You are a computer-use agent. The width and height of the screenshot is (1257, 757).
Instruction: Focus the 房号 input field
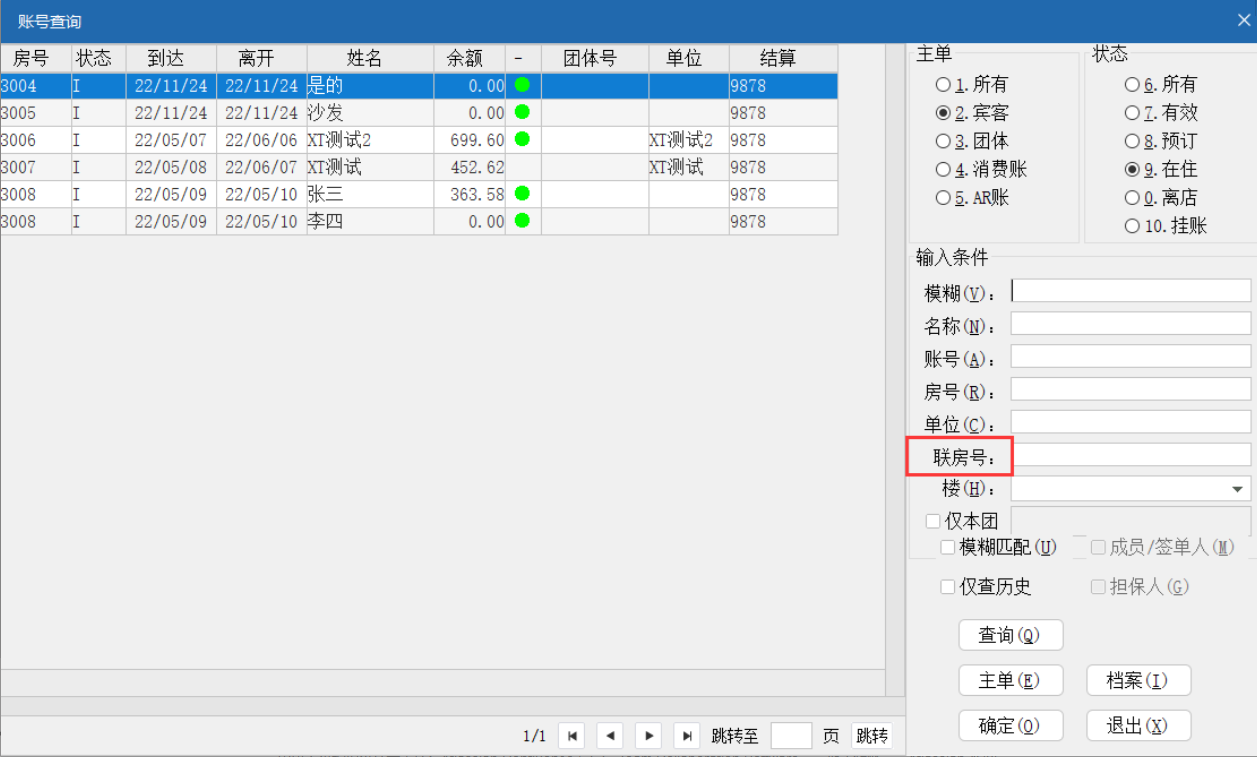(x=1130, y=390)
